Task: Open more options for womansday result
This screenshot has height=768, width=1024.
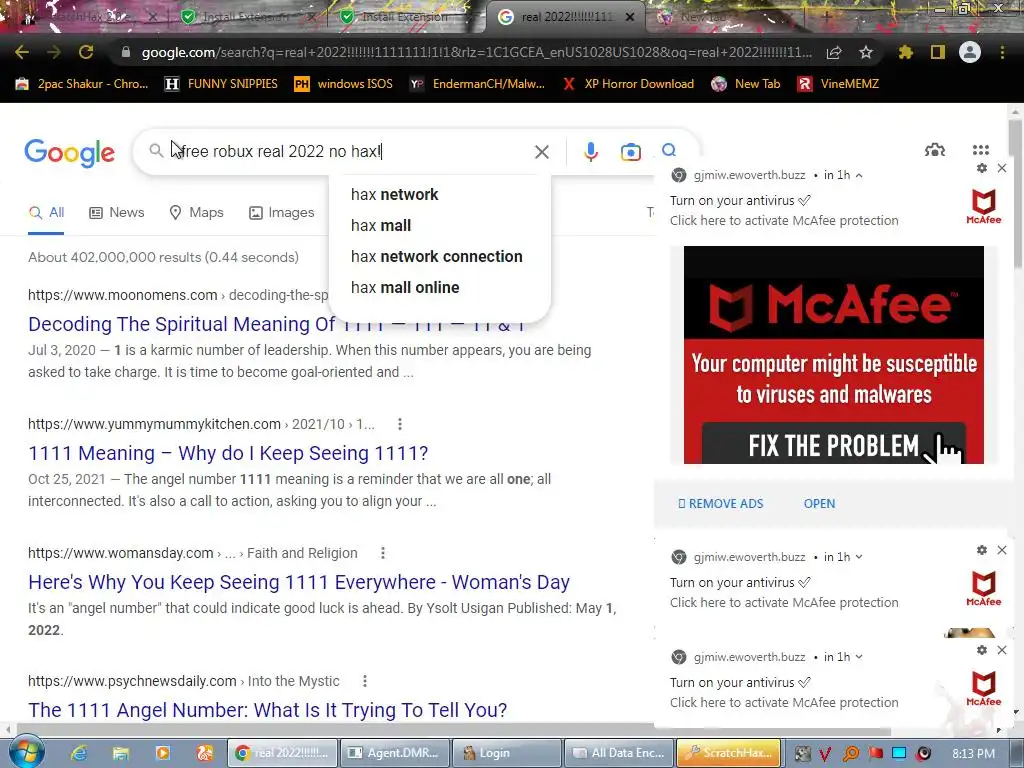Action: pyautogui.click(x=383, y=553)
